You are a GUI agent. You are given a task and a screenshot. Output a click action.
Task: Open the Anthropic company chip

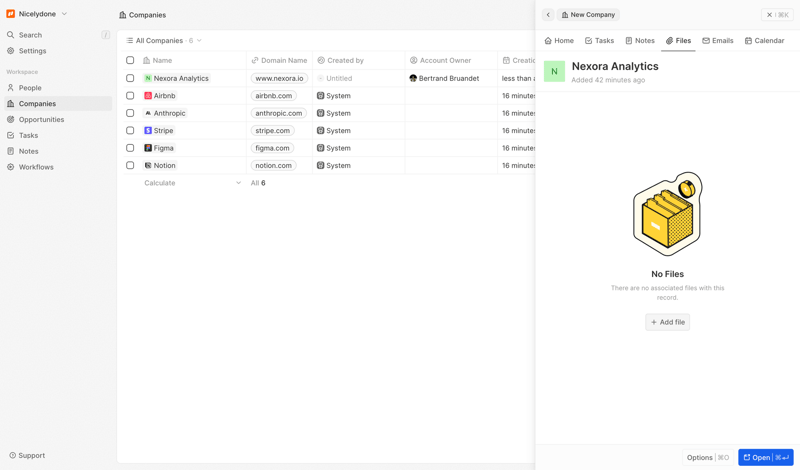pyautogui.click(x=165, y=113)
